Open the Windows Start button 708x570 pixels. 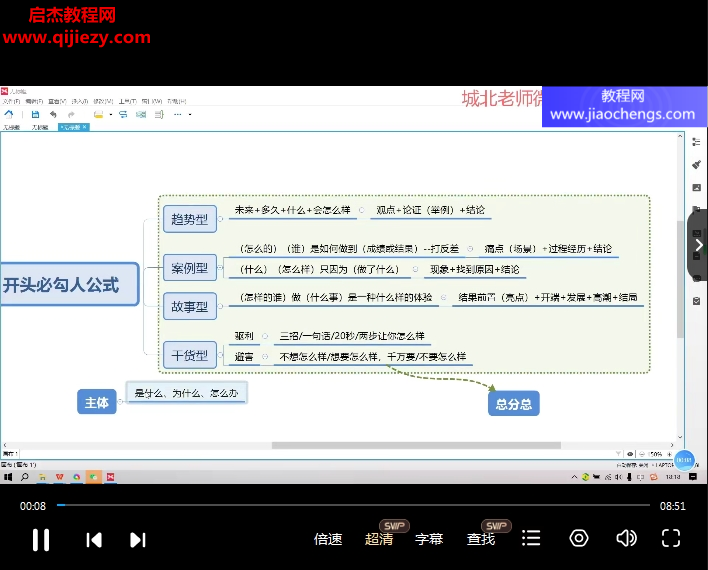[8, 477]
